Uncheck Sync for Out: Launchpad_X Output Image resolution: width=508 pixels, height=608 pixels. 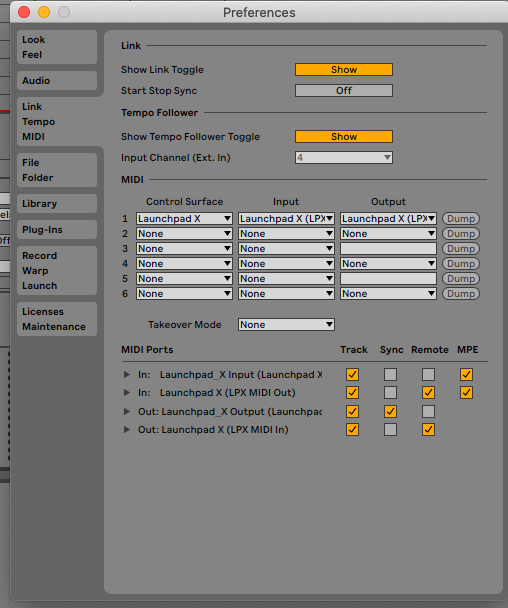[390, 411]
